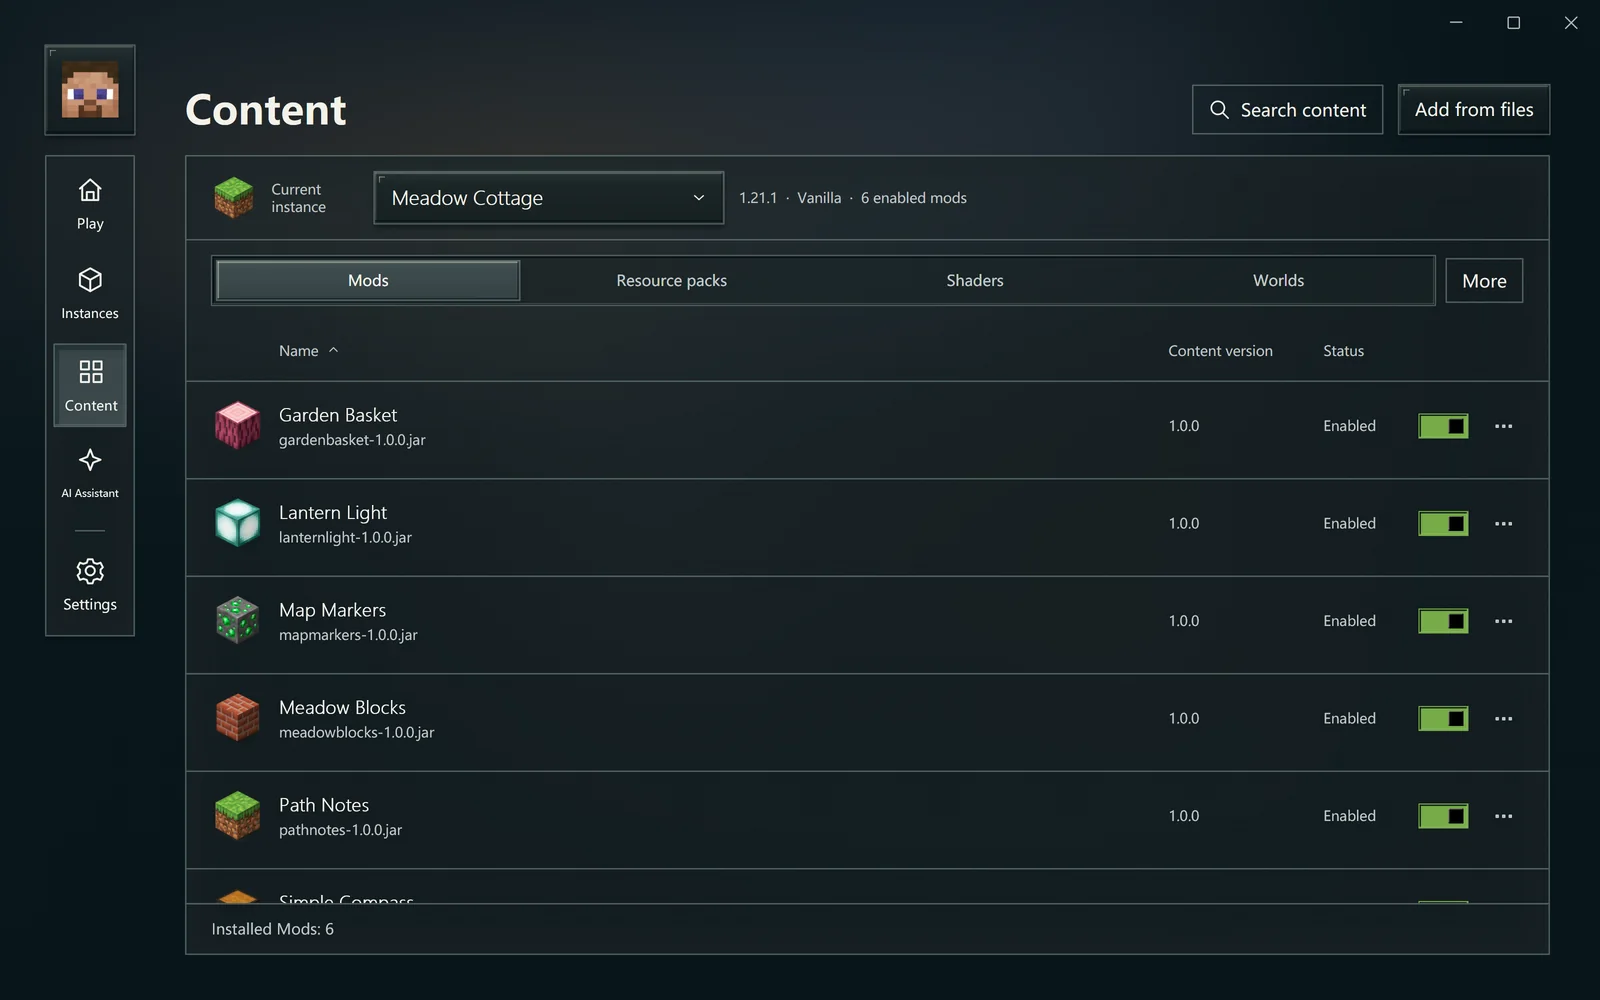Select the Worlds tab
This screenshot has height=1000, width=1600.
pyautogui.click(x=1279, y=281)
